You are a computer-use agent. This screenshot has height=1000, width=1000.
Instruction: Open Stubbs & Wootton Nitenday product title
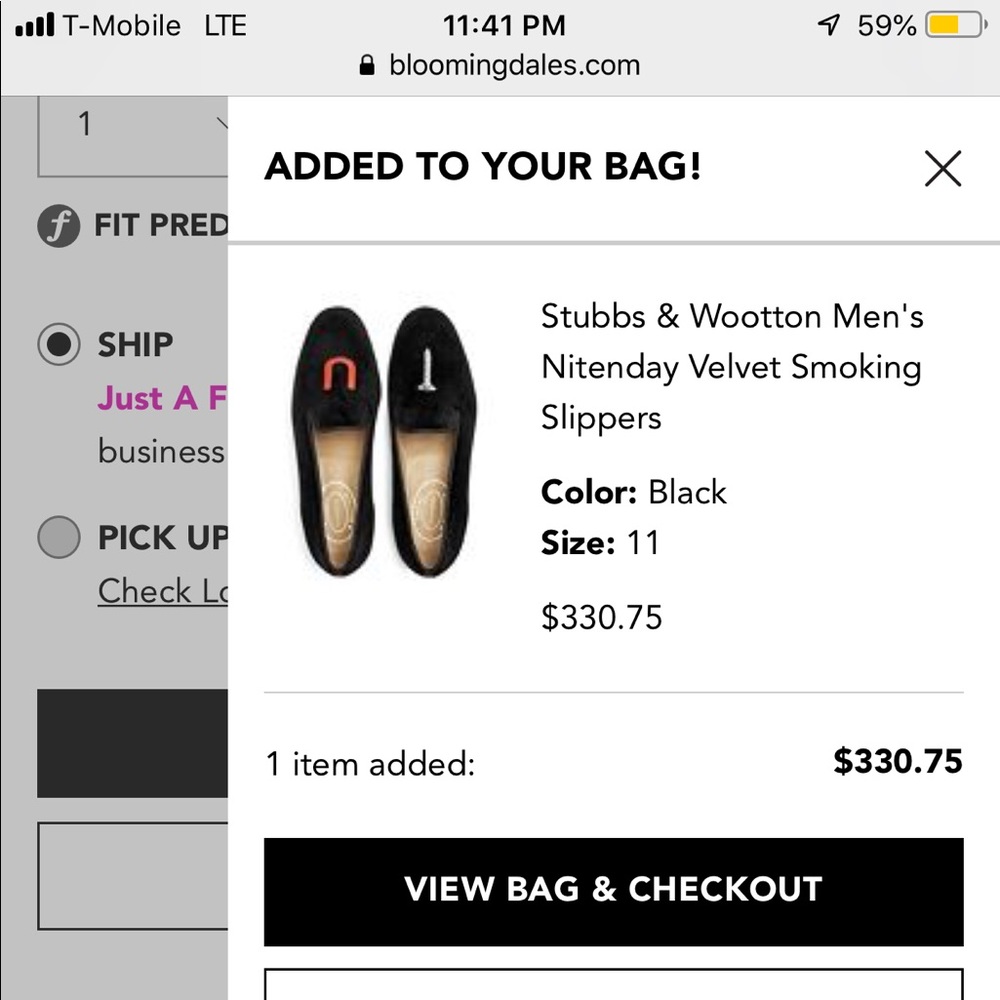[732, 366]
